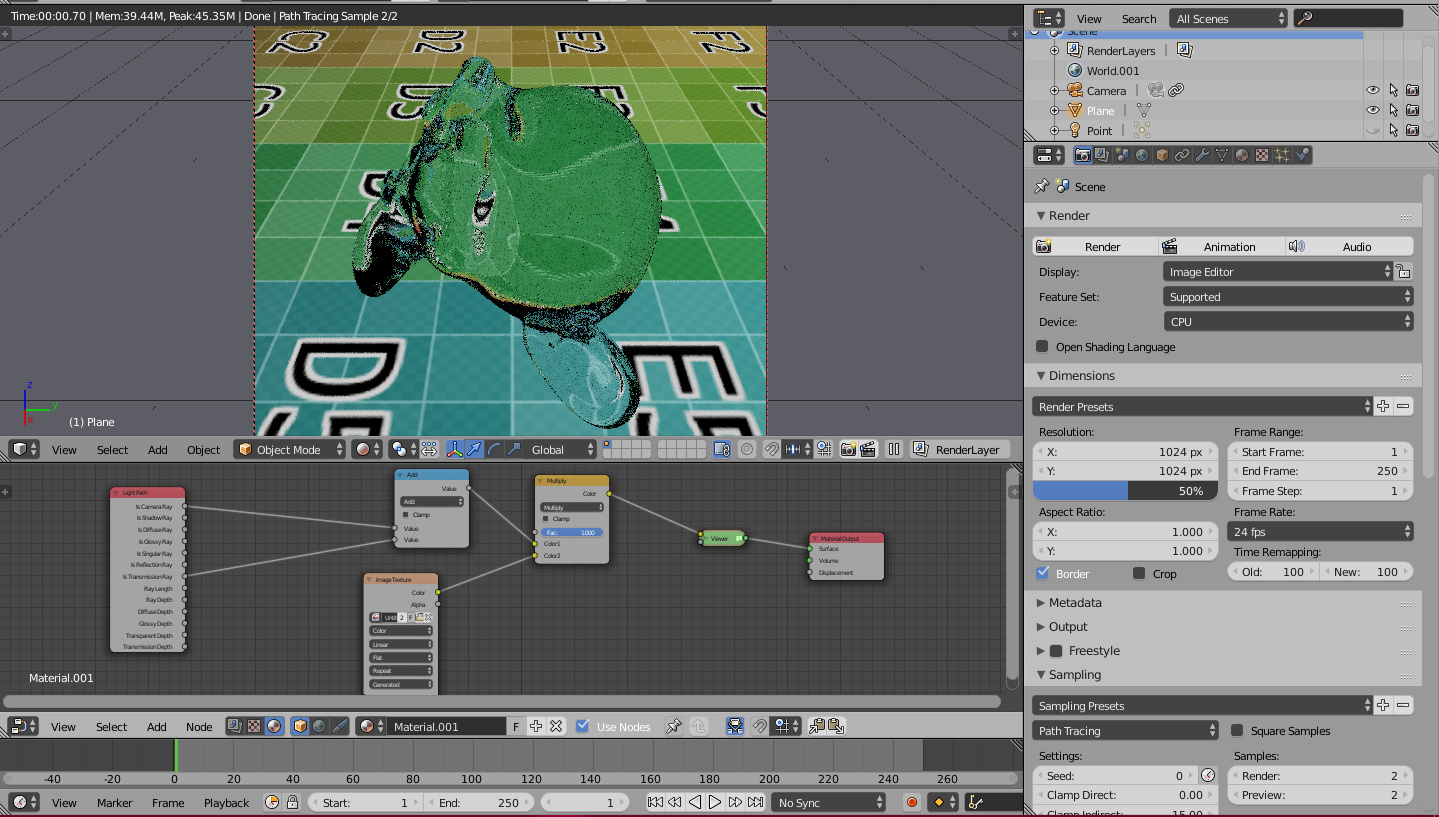Open the World properties tab (globe icon)
1439x817 pixels.
pyautogui.click(x=1141, y=155)
